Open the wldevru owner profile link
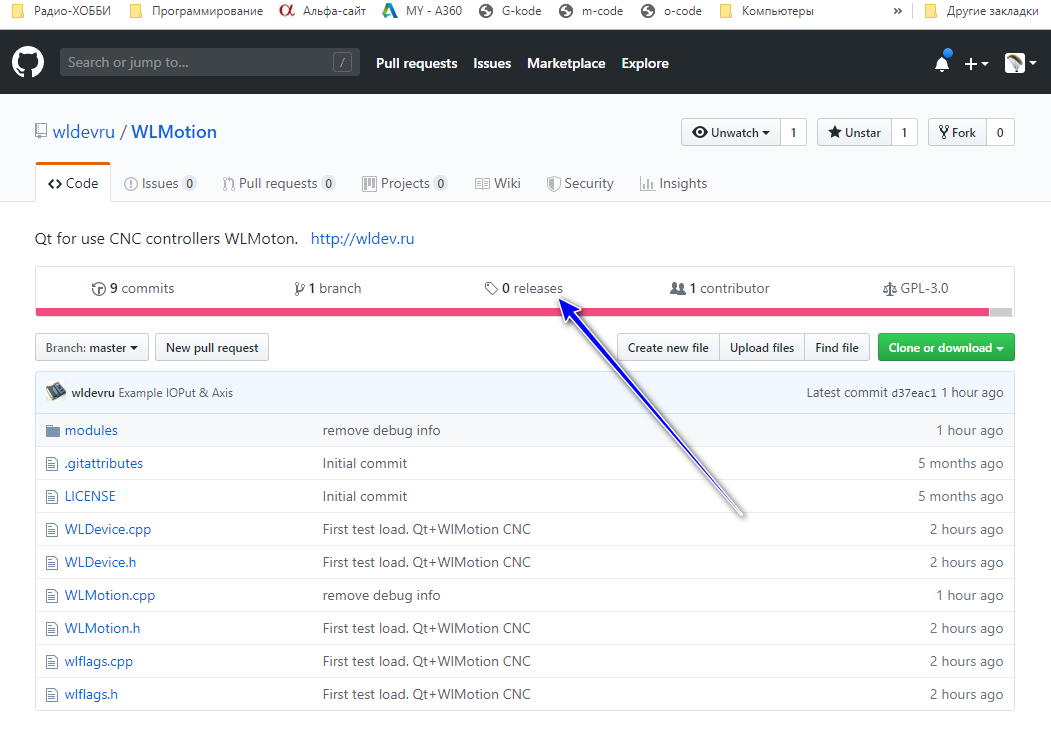1051x733 pixels. click(84, 132)
